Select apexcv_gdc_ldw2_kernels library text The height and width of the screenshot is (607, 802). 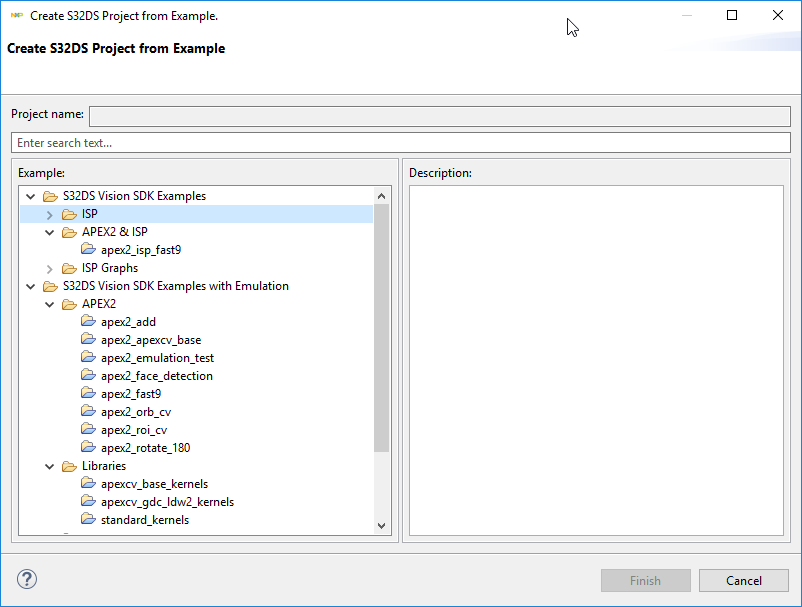pyautogui.click(x=167, y=502)
